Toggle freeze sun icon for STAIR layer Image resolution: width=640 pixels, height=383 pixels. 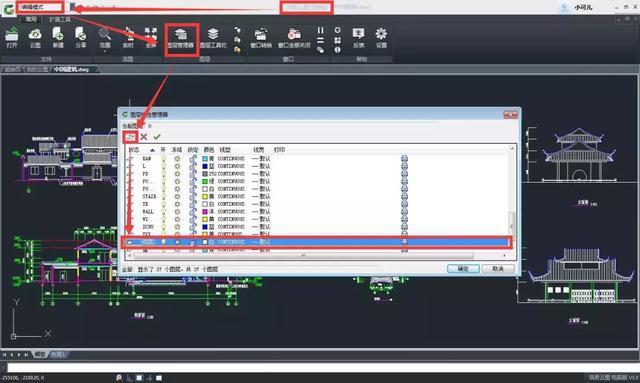[x=177, y=196]
